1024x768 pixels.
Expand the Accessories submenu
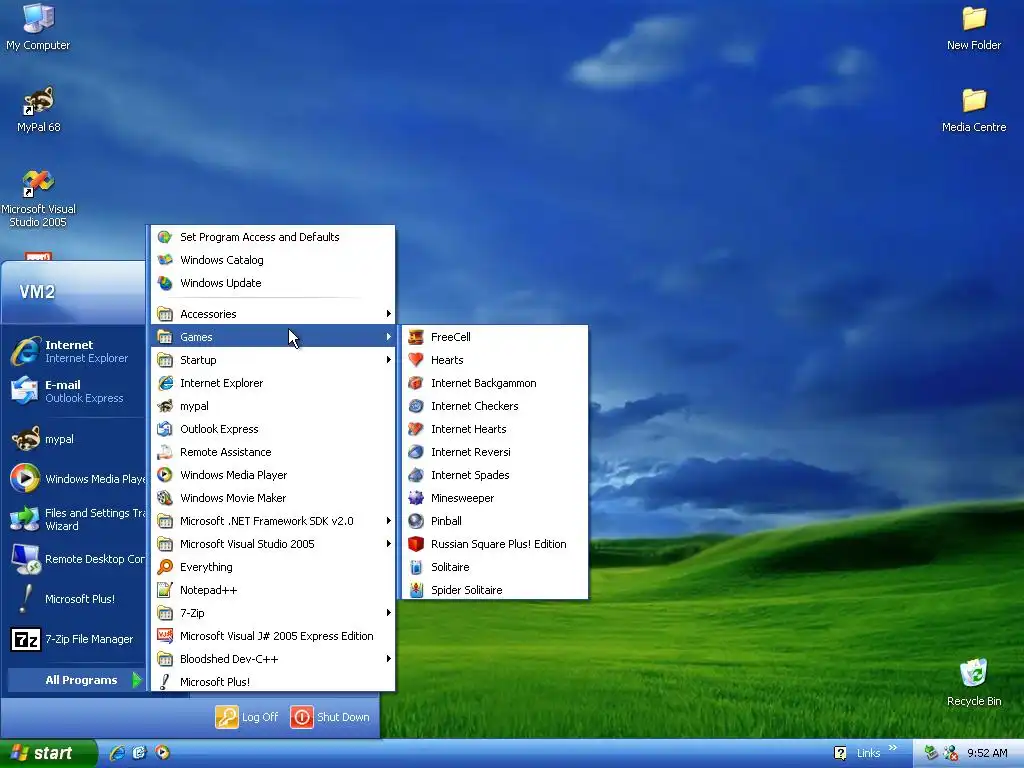(273, 314)
